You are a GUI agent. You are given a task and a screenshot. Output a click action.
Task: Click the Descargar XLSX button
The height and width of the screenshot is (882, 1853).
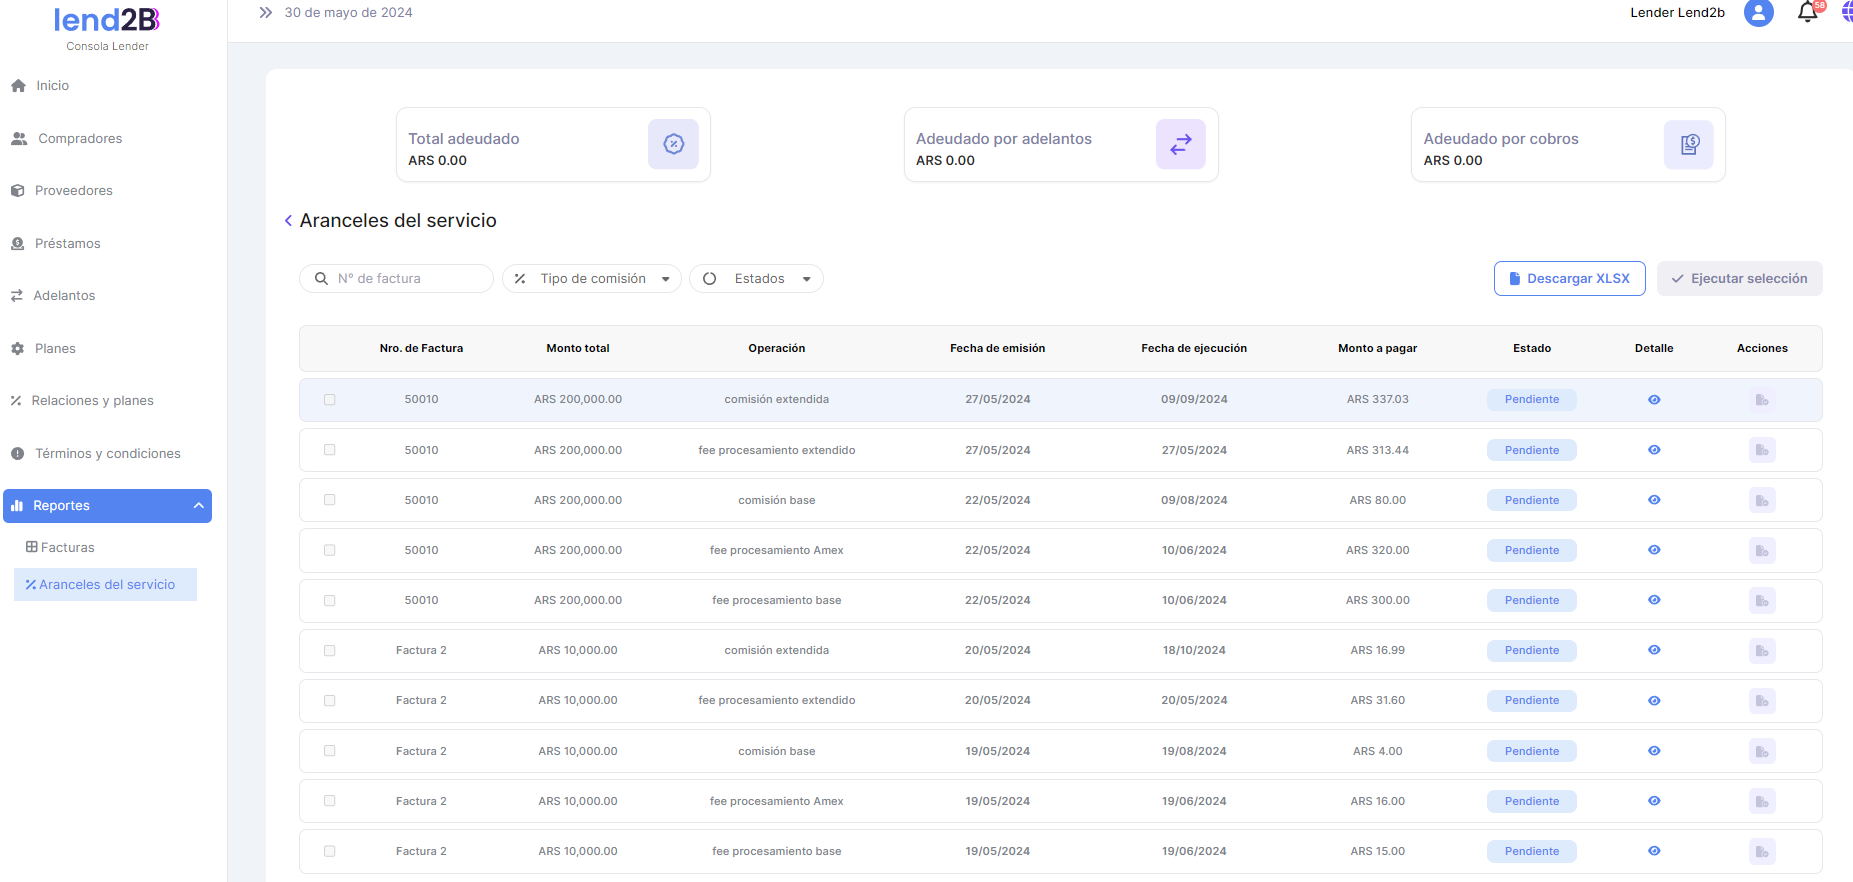1568,279
